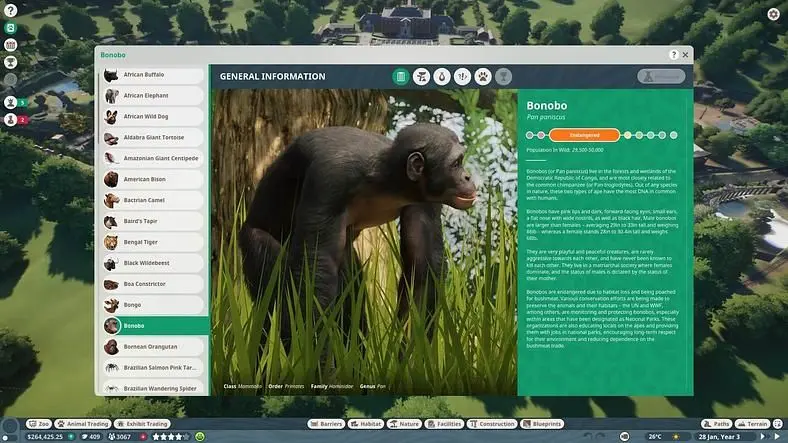Viewport: 788px width, 443px height.
Task: Select Bactrian Camel entry
Action: tap(153, 200)
